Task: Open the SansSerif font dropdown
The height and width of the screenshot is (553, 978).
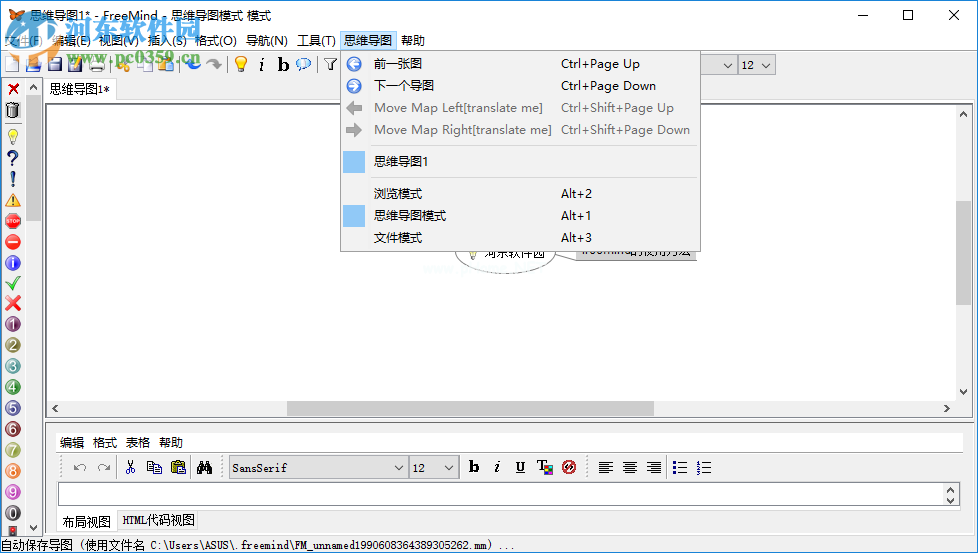Action: click(x=318, y=468)
